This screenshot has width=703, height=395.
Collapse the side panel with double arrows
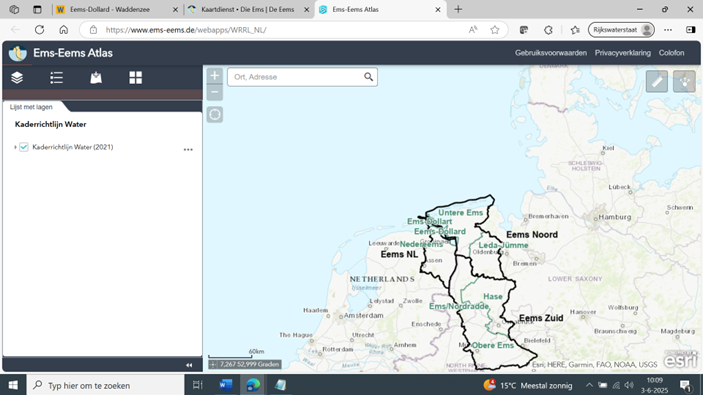point(189,365)
